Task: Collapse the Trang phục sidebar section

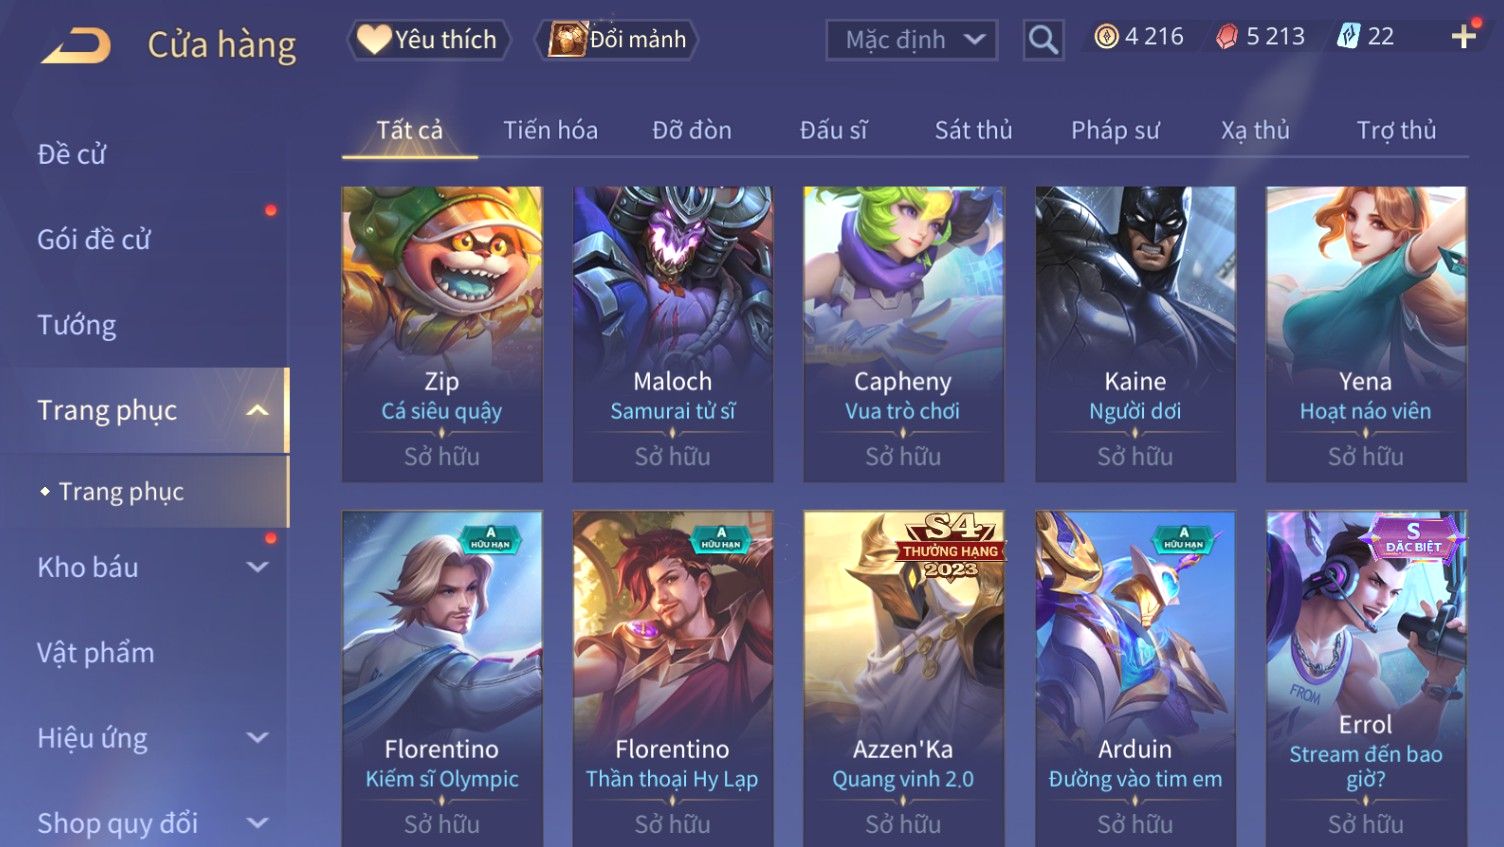Action: coord(257,410)
